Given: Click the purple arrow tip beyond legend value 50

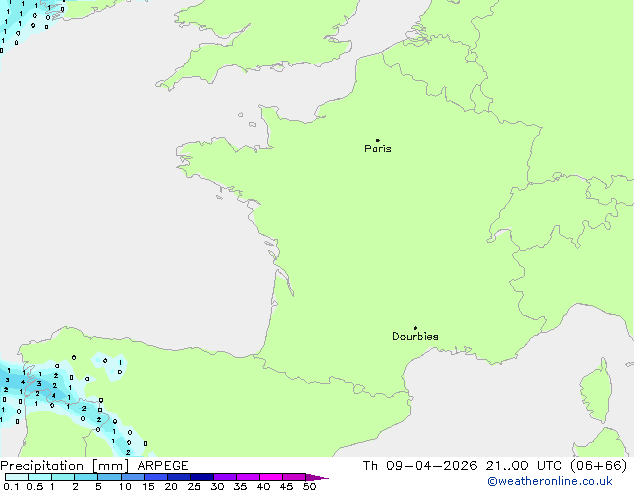Looking at the screenshot, I should coord(317,477).
